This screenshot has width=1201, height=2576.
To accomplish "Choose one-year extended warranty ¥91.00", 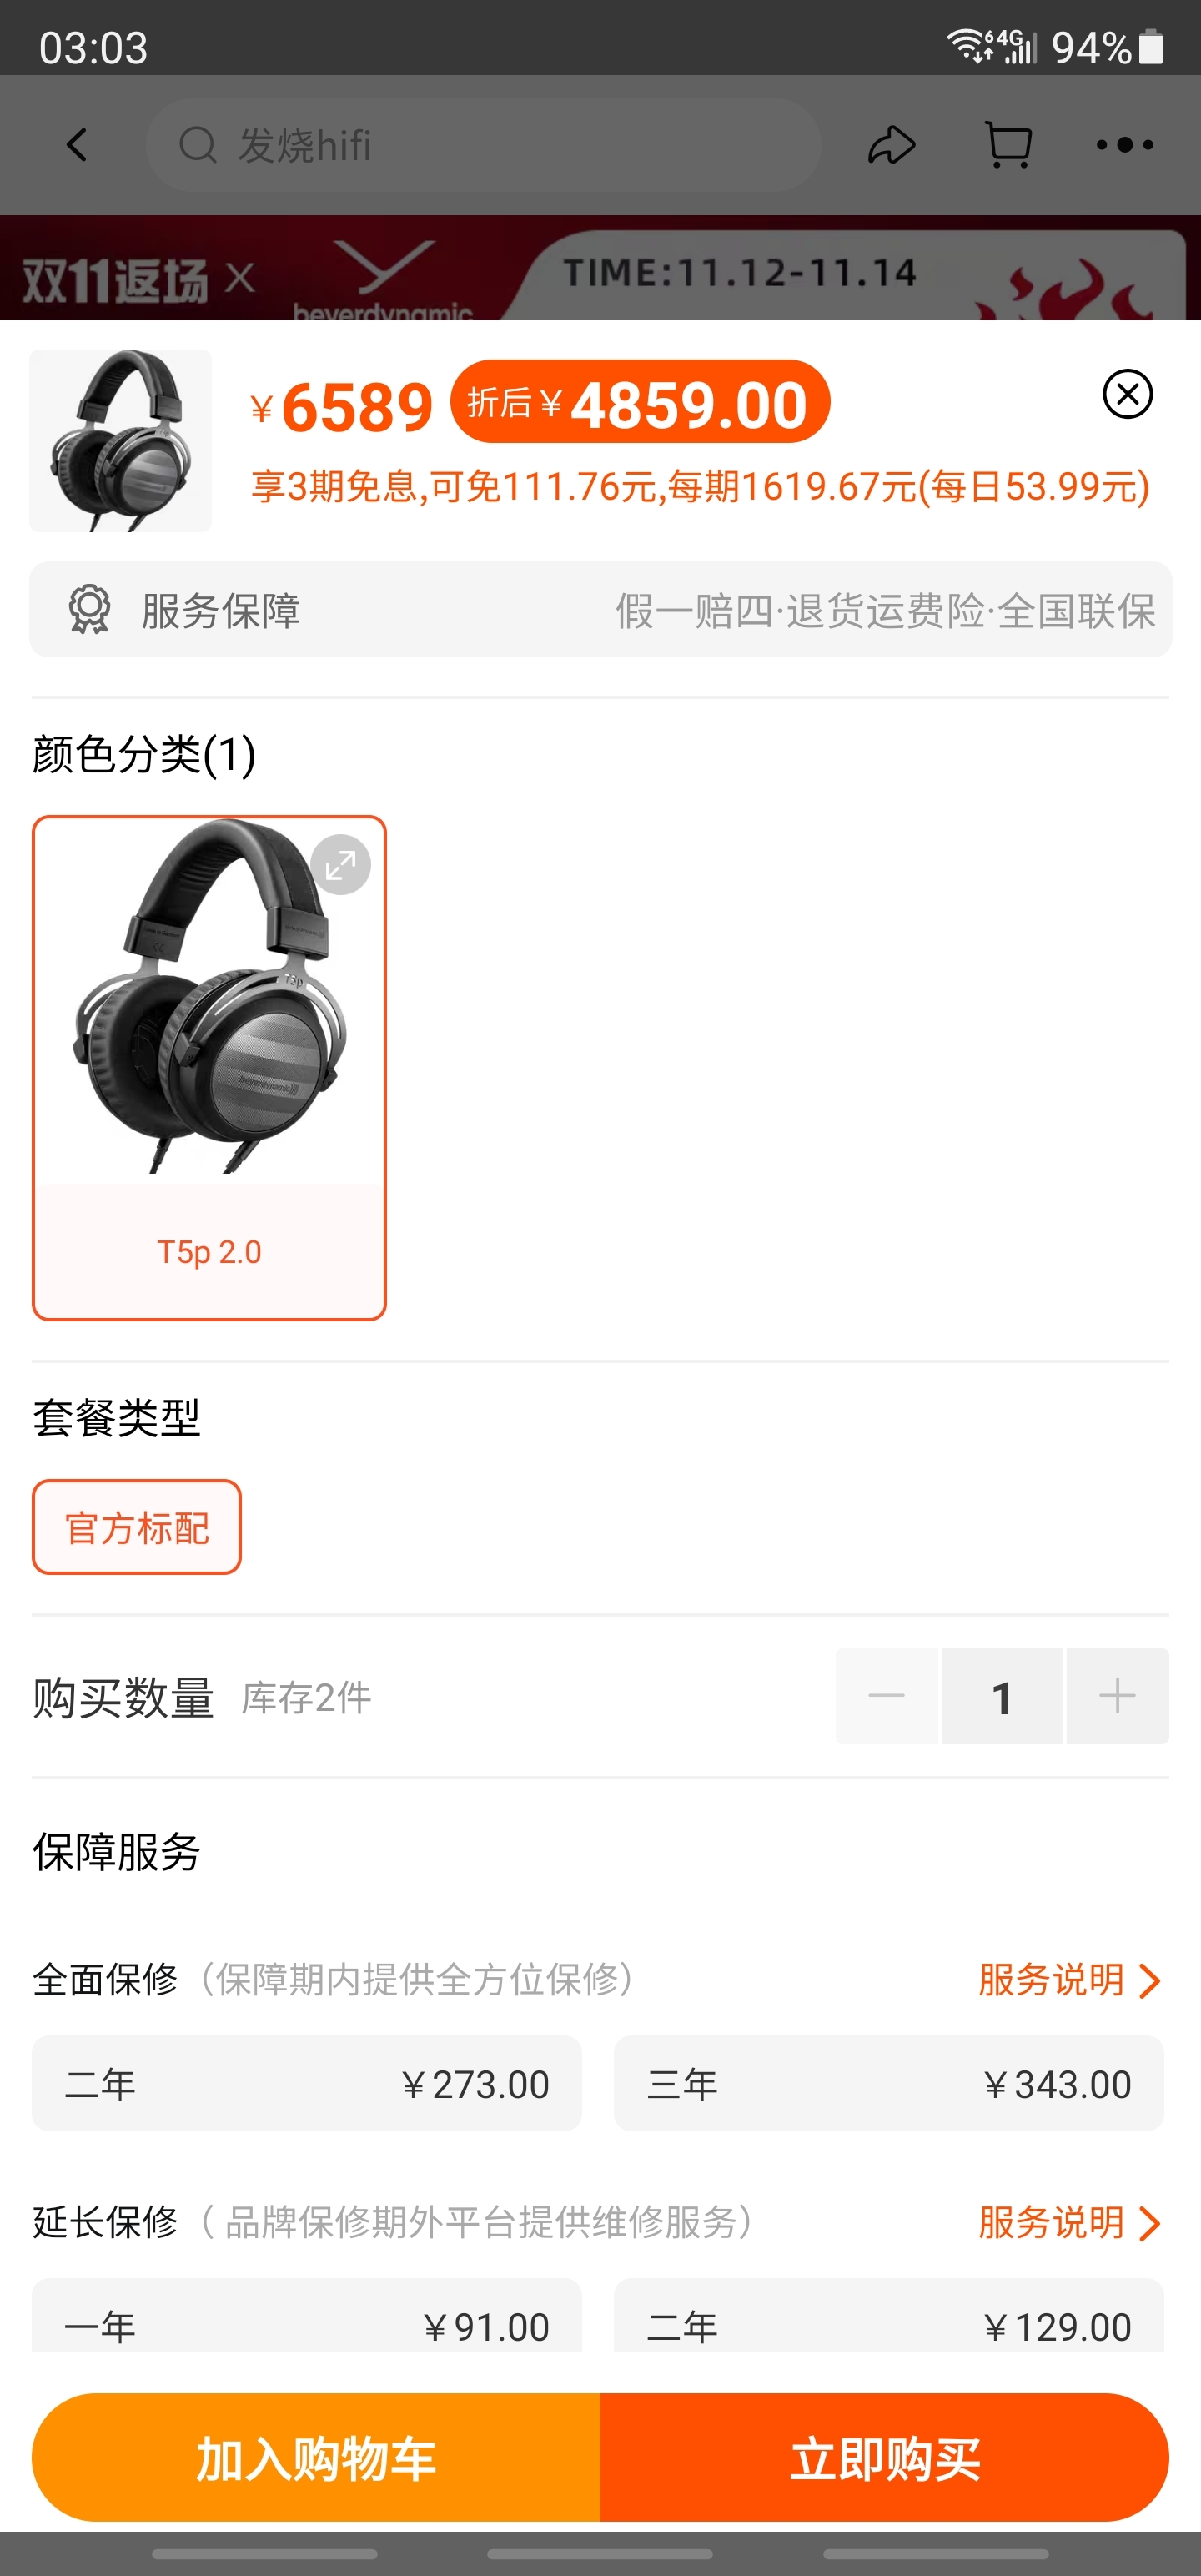I will point(307,2316).
